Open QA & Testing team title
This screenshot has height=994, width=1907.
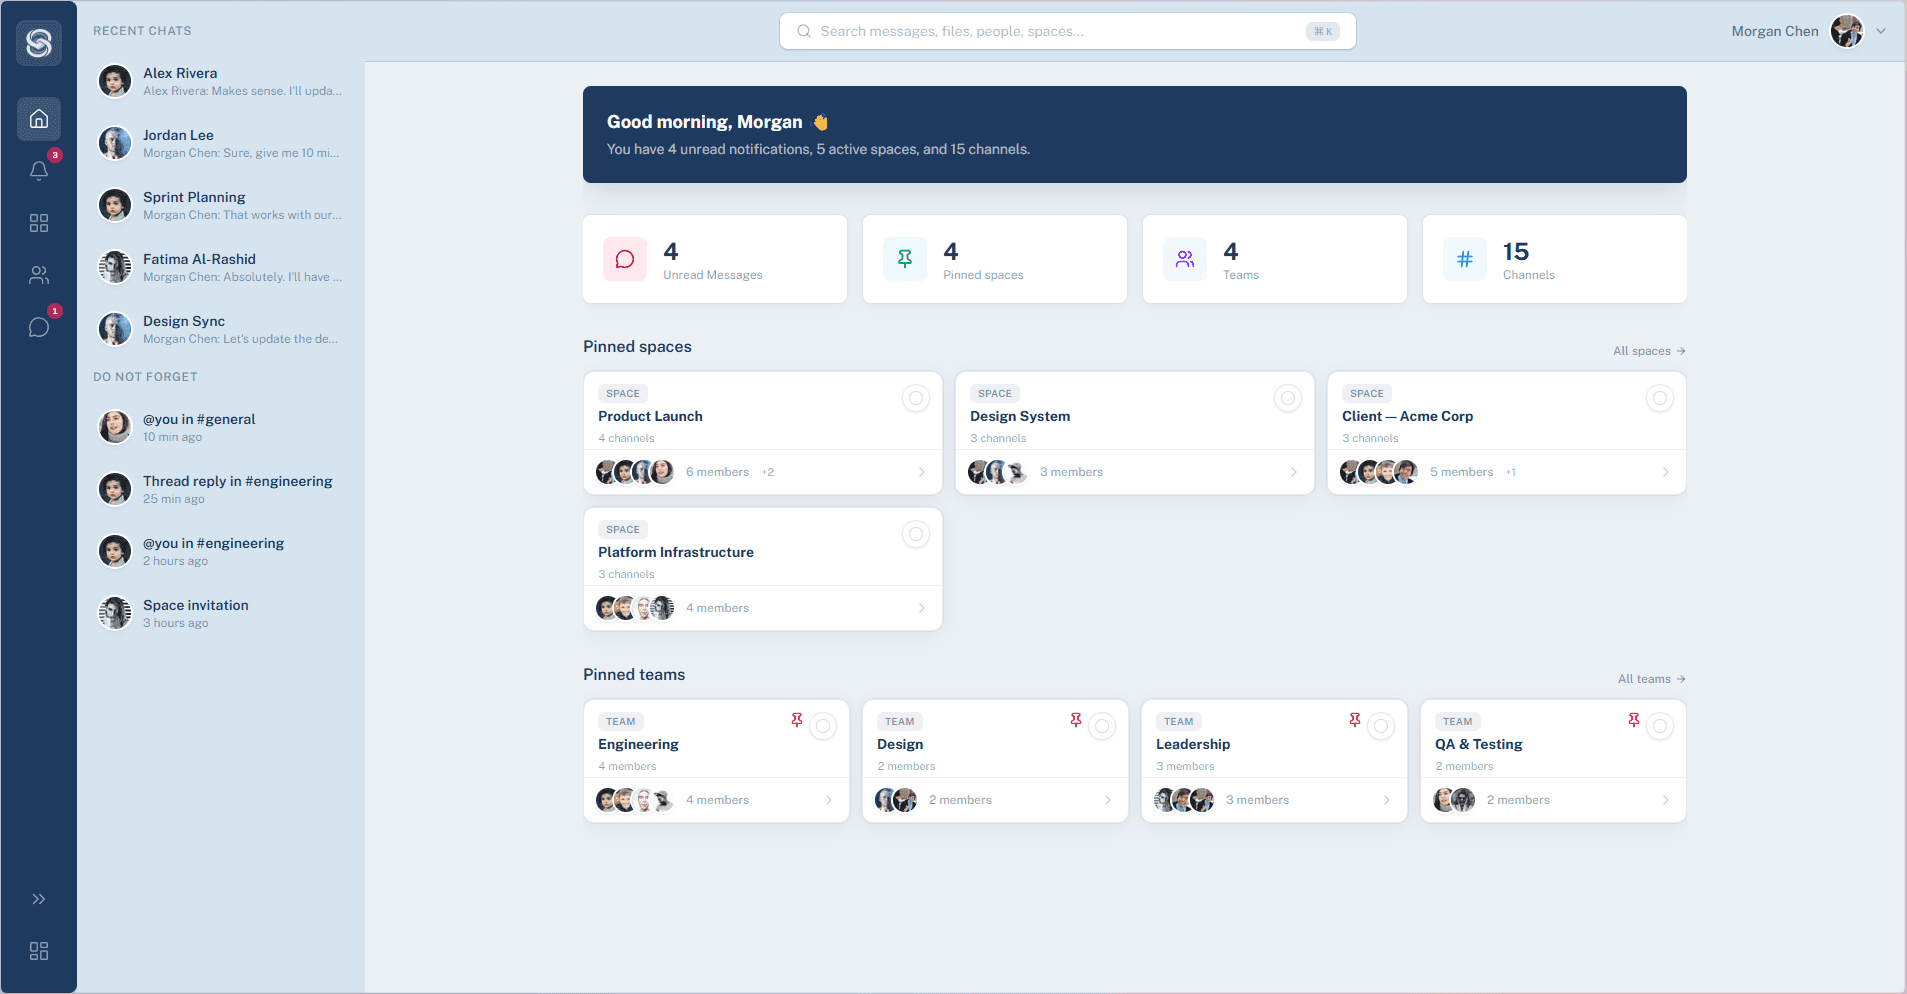(1479, 744)
